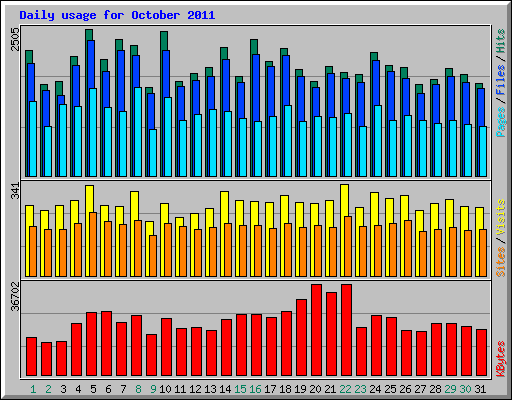Image resolution: width=512 pixels, height=400 pixels.
Task: Click day label 4 on the axis
Action: (x=78, y=389)
